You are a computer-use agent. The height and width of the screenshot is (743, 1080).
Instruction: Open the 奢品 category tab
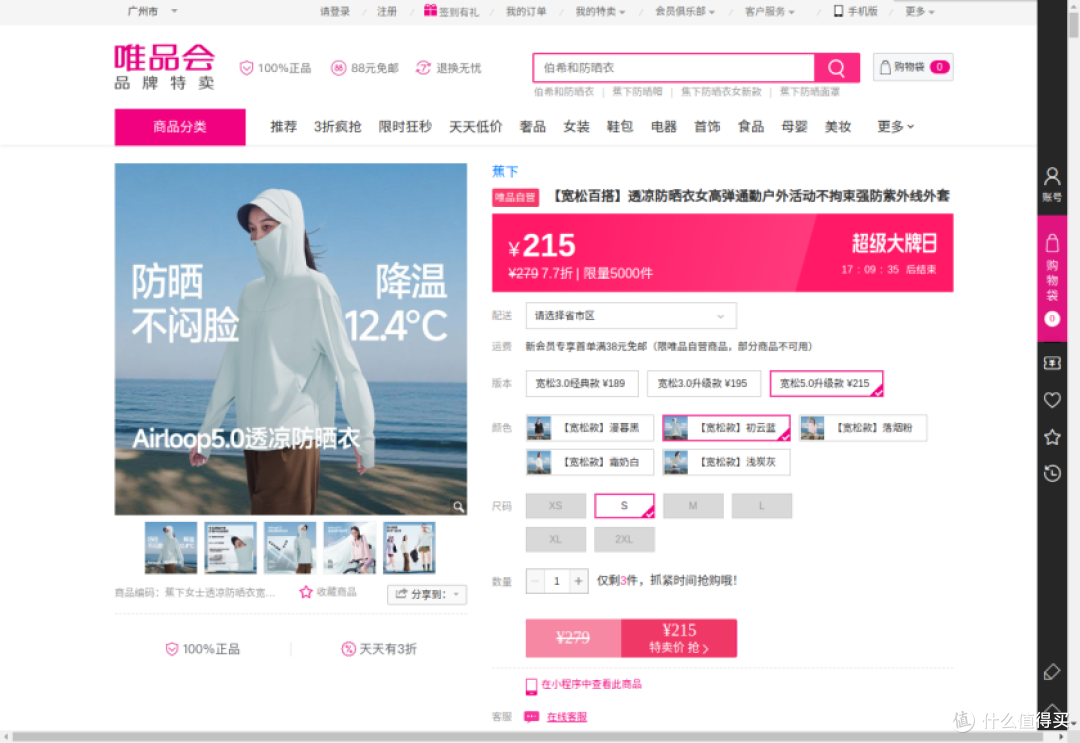532,126
